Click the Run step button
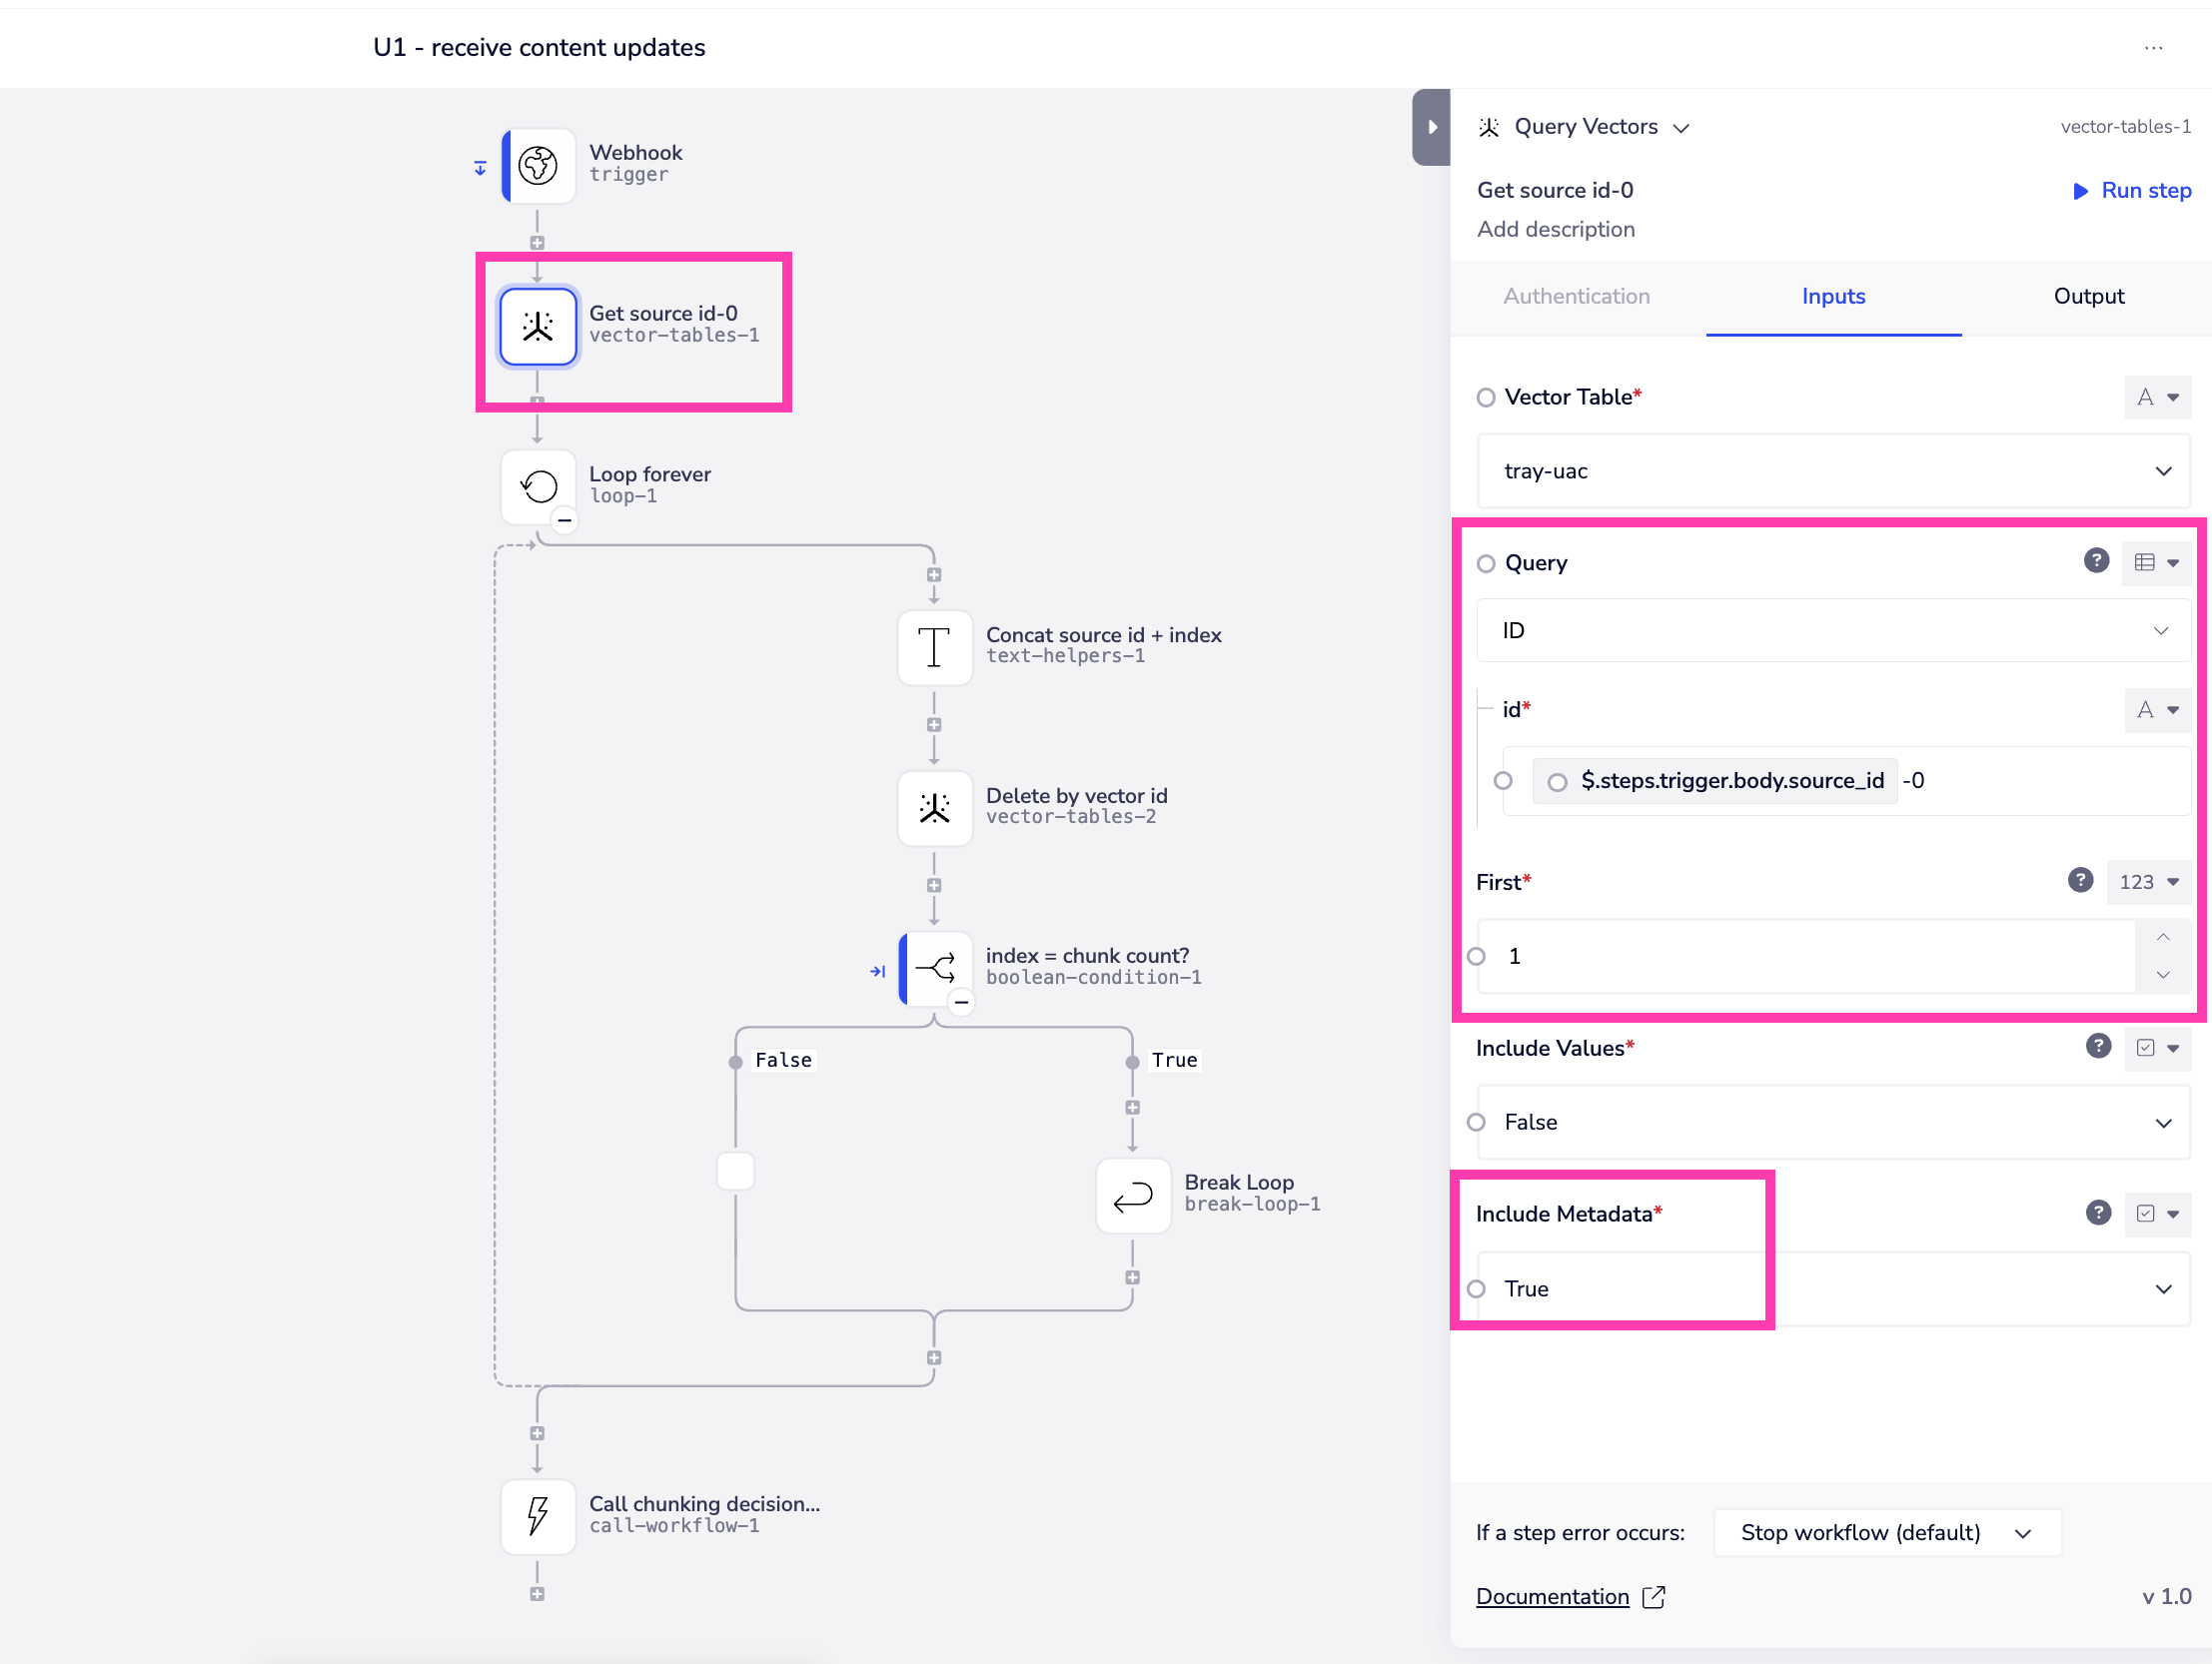2212x1664 pixels. [x=2132, y=191]
